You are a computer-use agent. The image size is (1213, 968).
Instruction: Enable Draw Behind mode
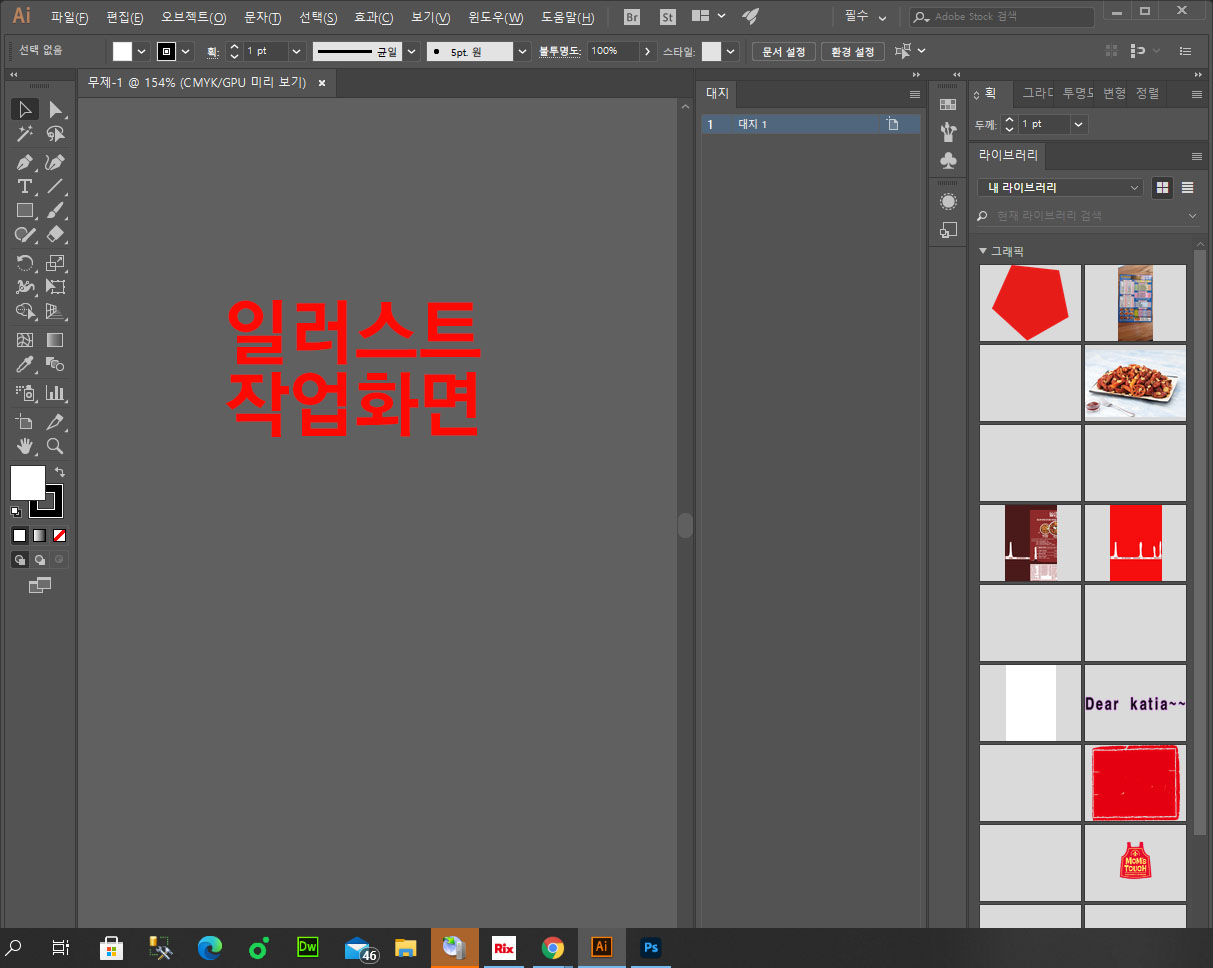[39, 560]
